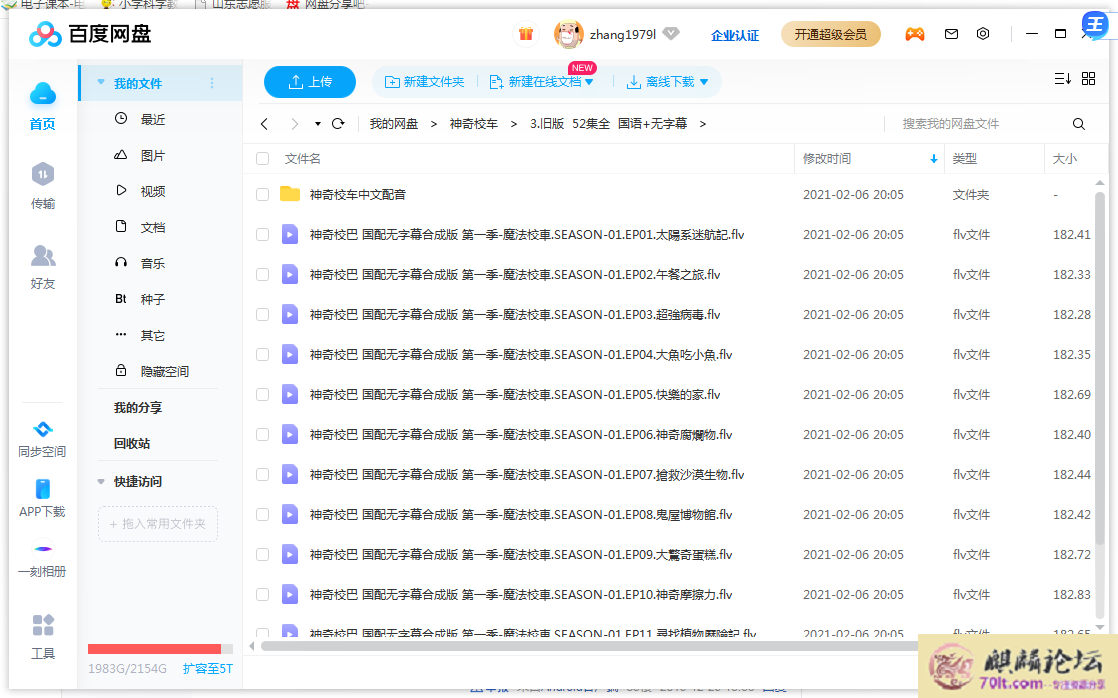
Task: Click the user avatar picture
Action: coord(568,34)
